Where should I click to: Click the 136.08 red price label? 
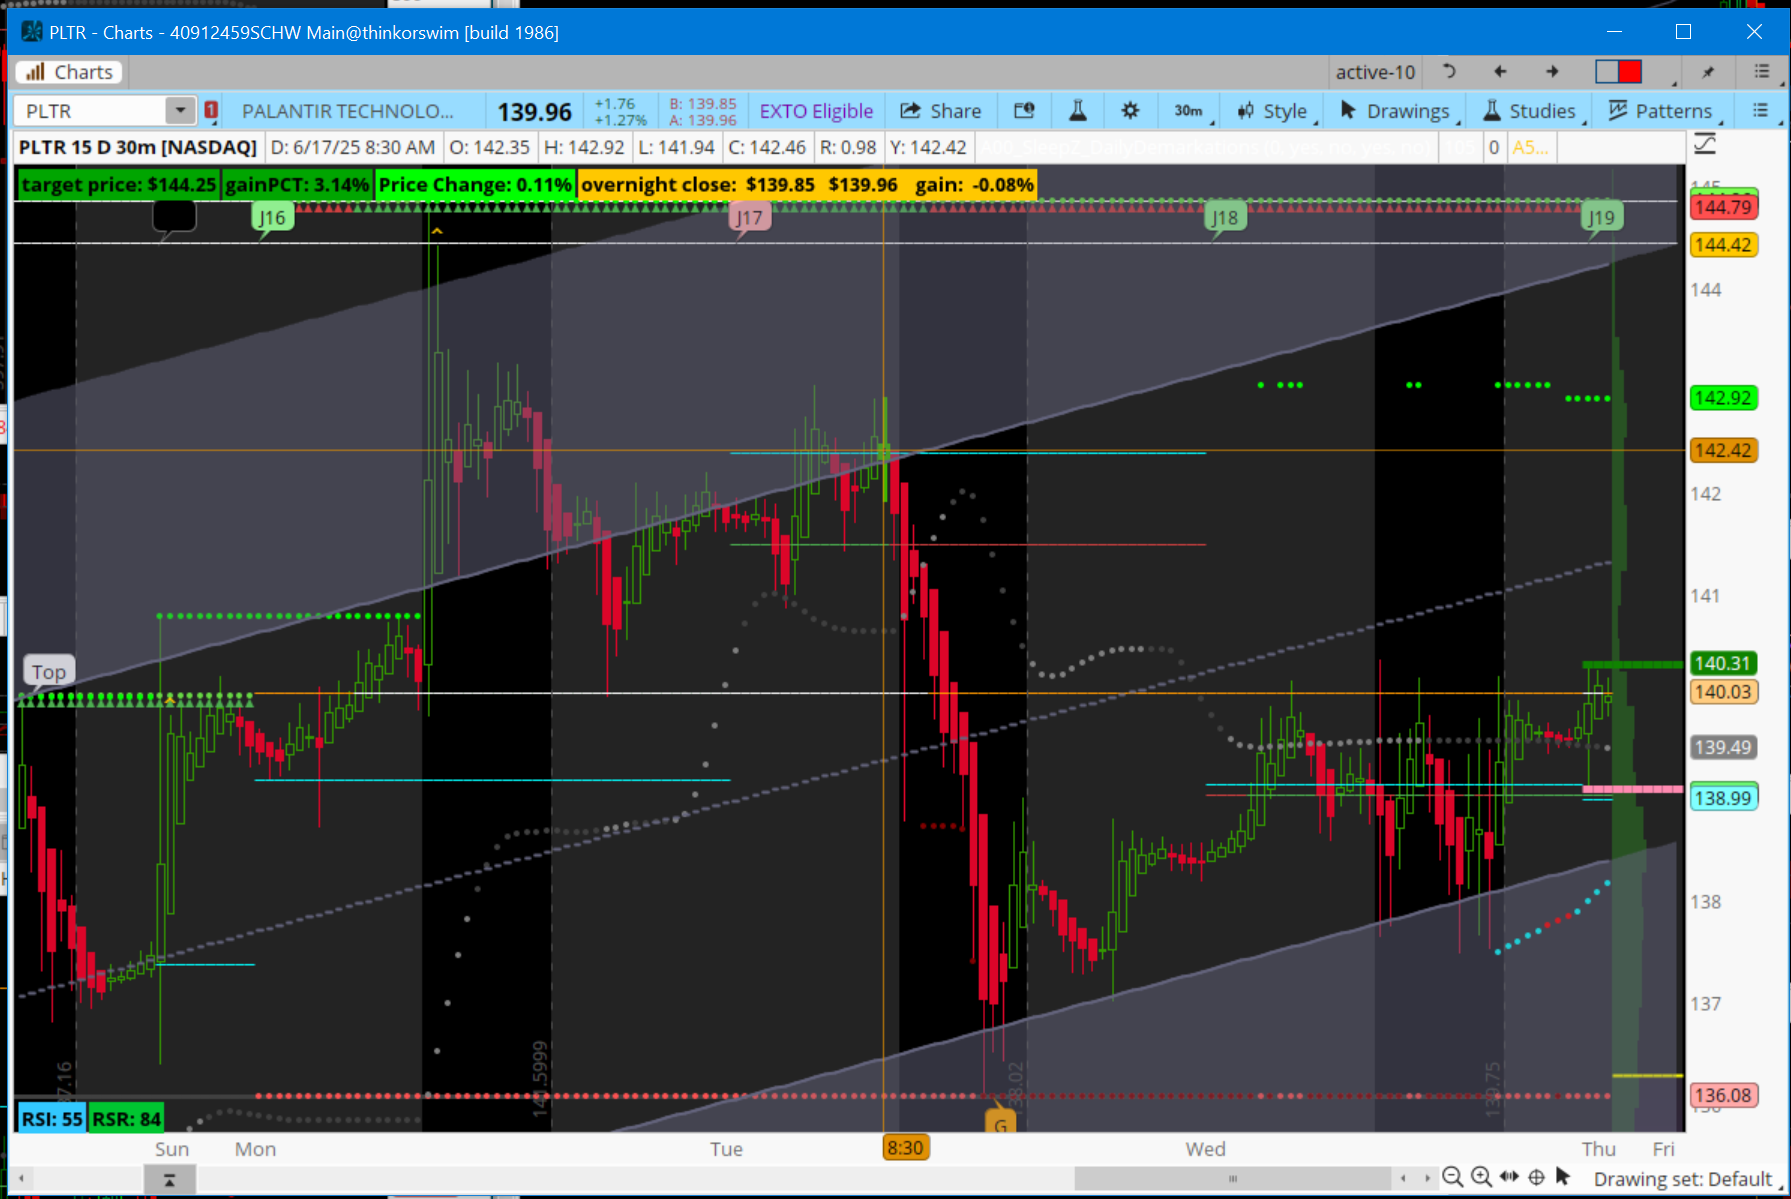pyautogui.click(x=1723, y=1095)
